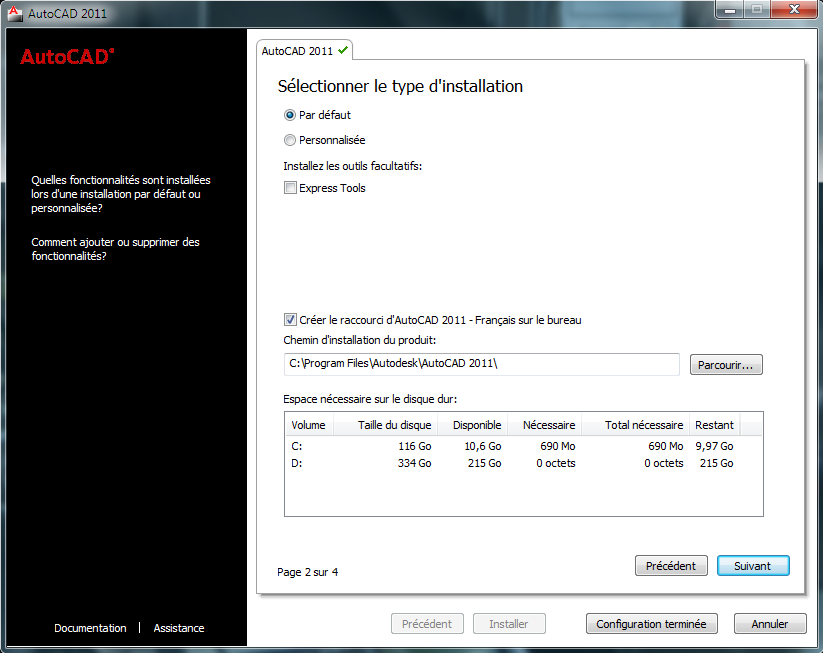823x653 pixels.
Task: Go back using the Précédent button
Action: click(x=671, y=565)
